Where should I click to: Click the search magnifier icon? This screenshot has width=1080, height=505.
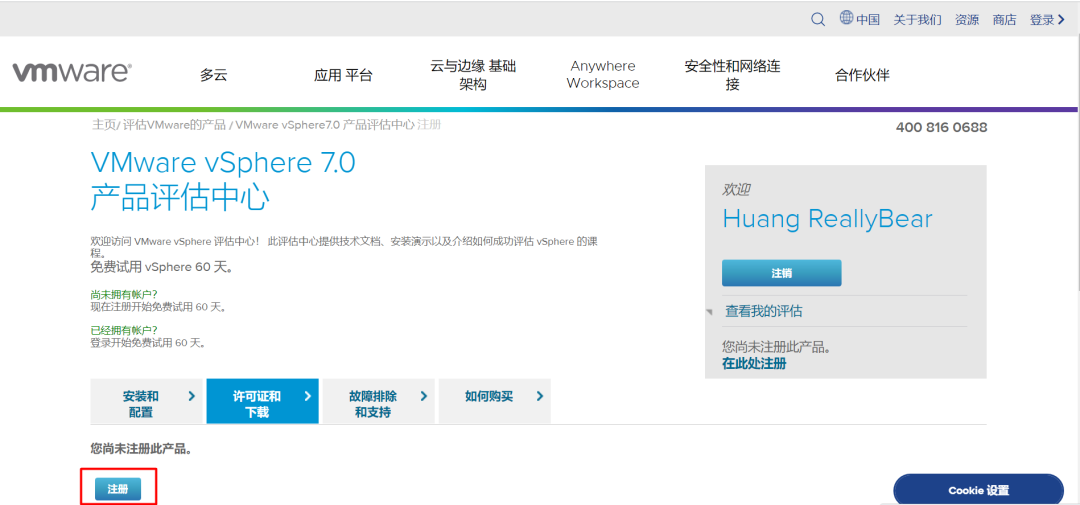pos(818,19)
